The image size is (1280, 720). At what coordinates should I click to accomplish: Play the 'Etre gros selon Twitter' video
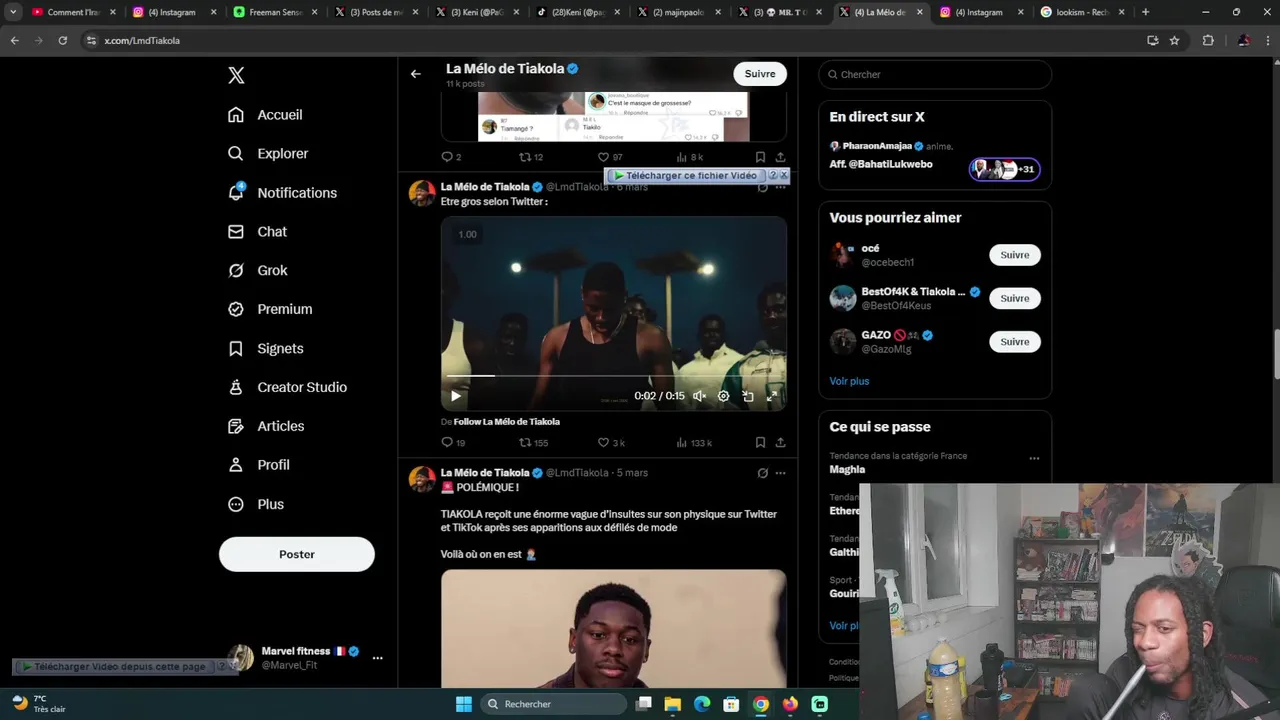(456, 396)
